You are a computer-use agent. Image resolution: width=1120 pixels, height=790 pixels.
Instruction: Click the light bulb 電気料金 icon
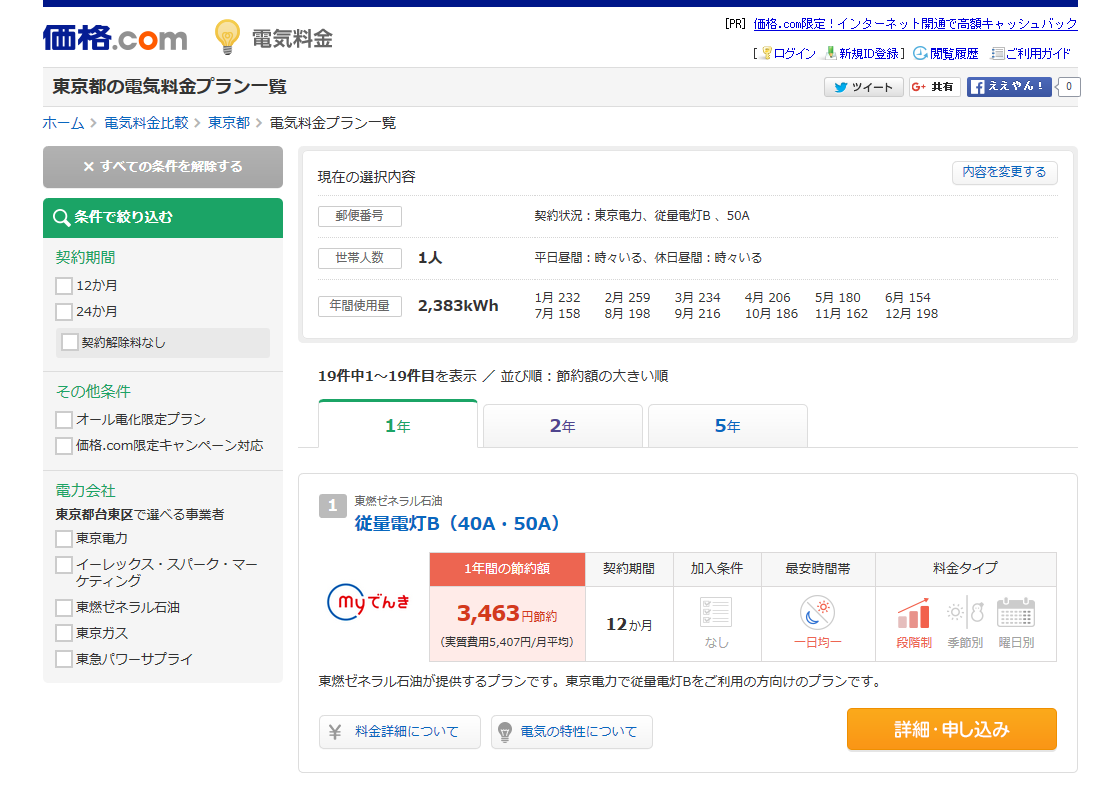tap(227, 37)
